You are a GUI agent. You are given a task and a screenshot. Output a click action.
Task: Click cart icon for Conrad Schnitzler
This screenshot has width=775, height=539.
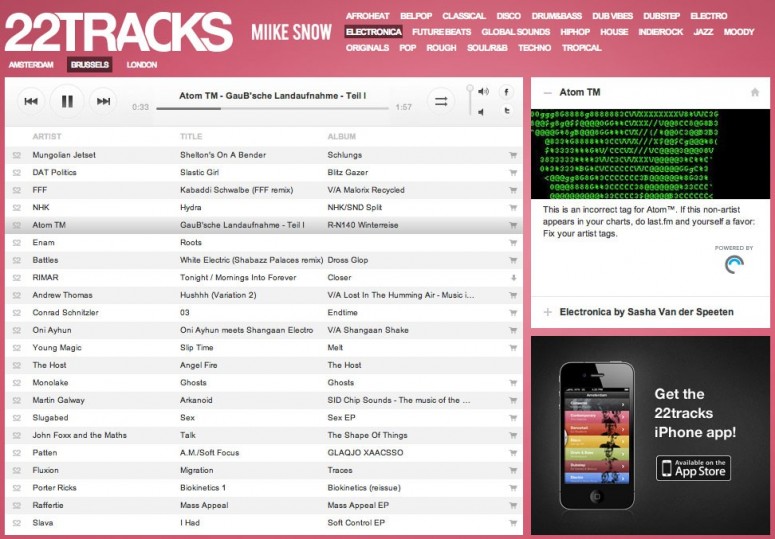[x=513, y=313]
